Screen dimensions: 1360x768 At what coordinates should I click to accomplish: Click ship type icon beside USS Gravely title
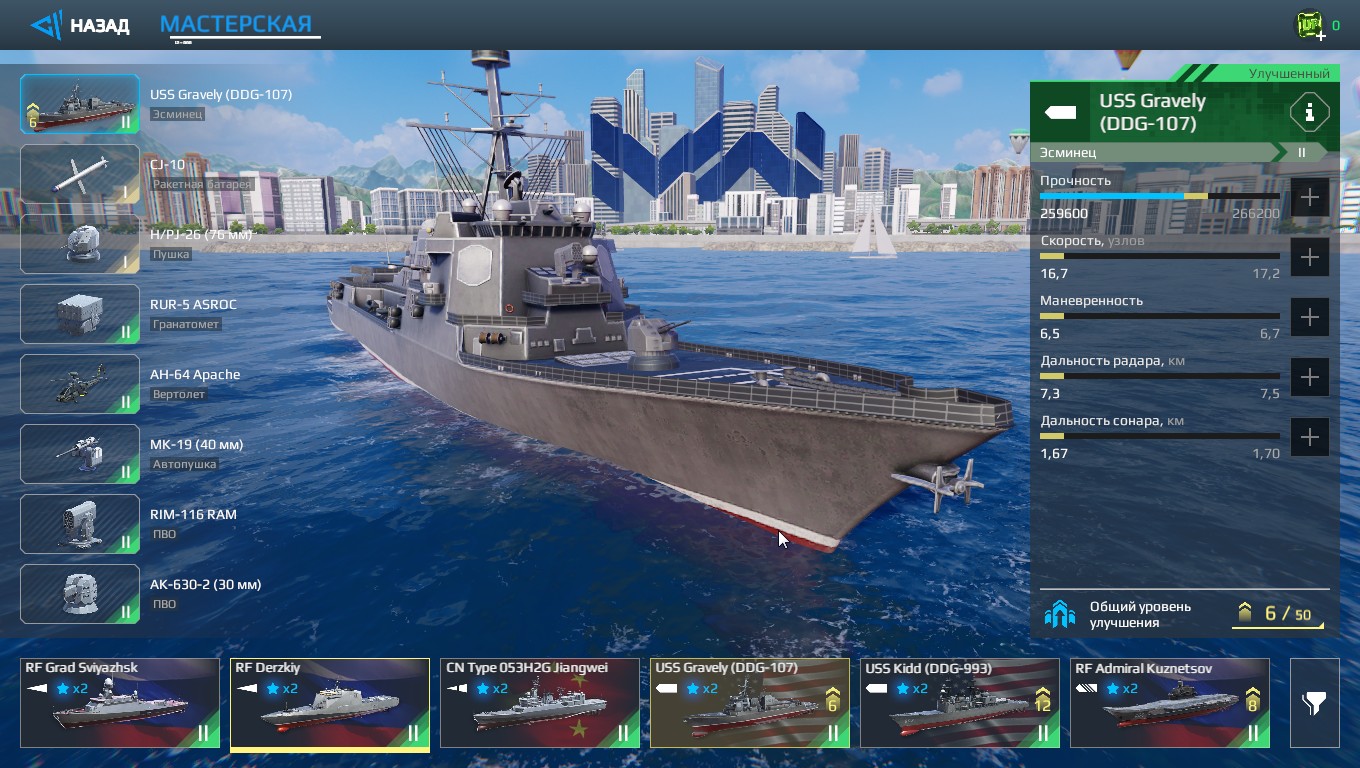pos(1060,112)
